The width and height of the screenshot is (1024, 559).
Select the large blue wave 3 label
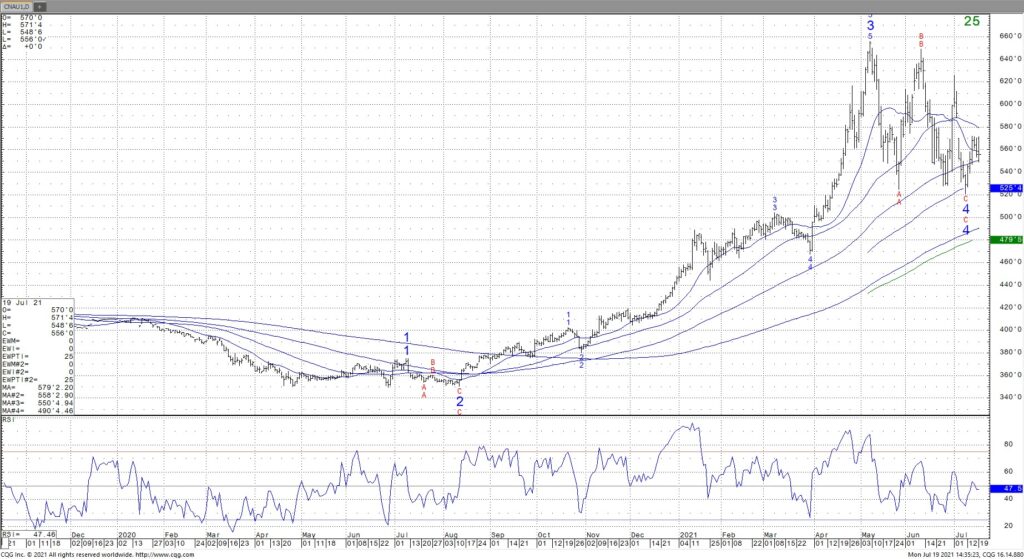[870, 25]
